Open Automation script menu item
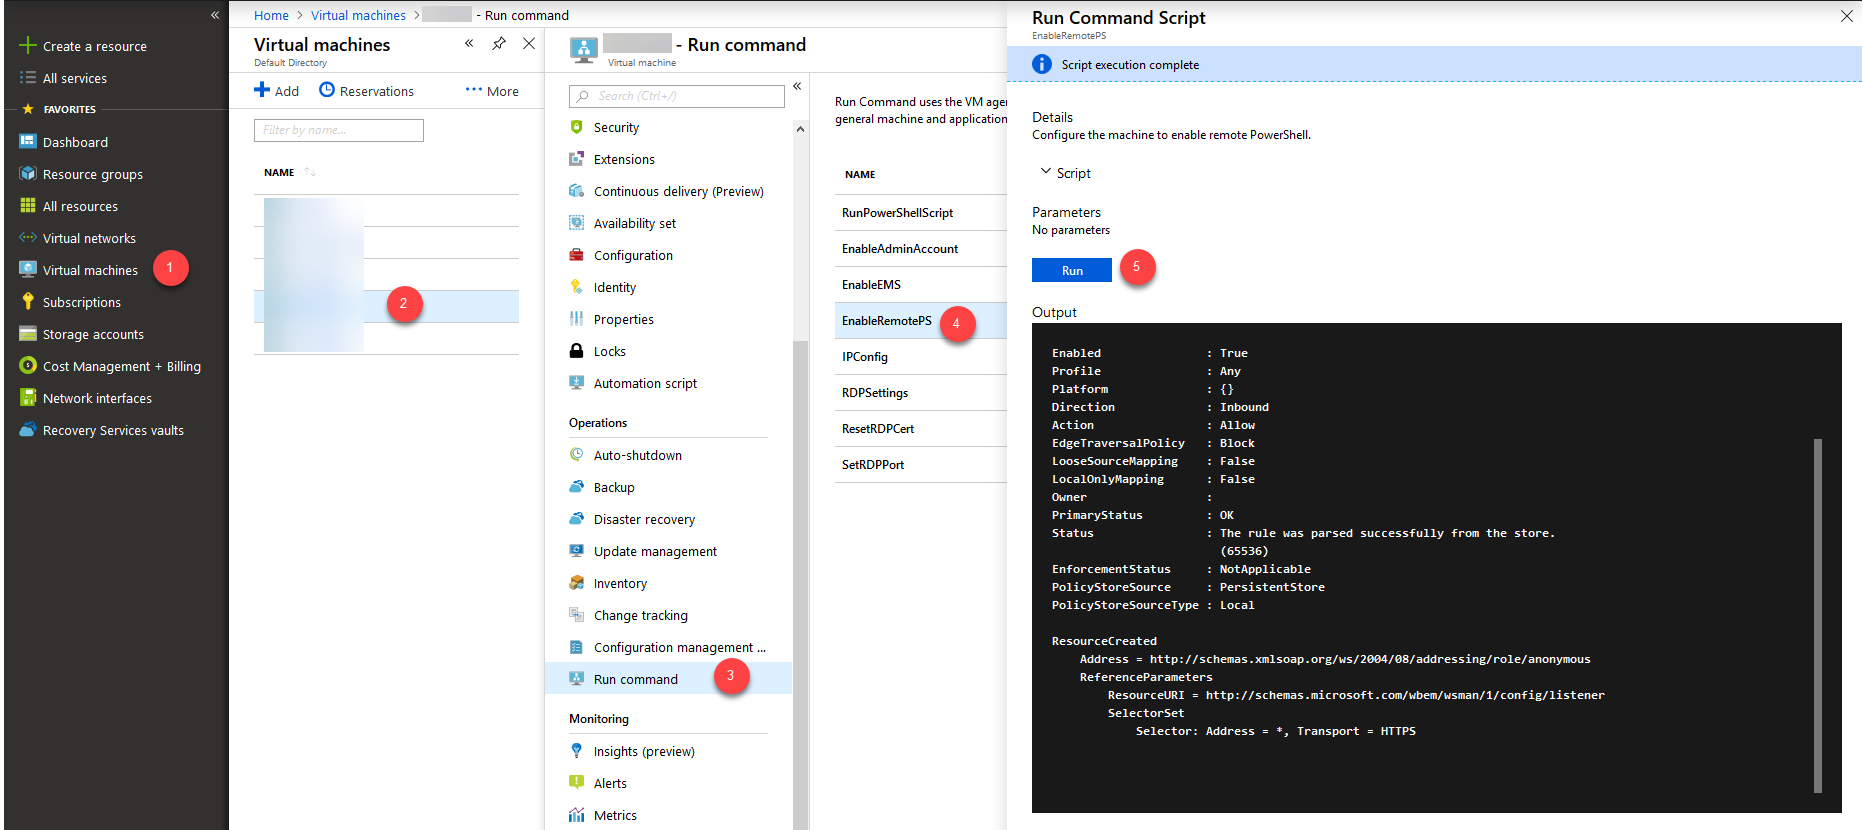 pyautogui.click(x=645, y=383)
